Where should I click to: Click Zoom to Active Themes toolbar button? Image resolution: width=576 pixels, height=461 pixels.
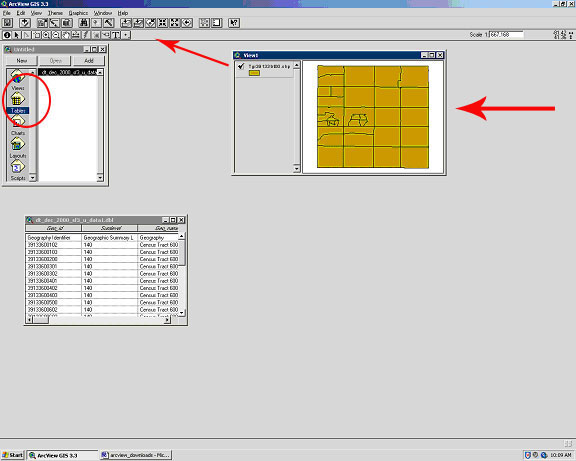tap(138, 23)
